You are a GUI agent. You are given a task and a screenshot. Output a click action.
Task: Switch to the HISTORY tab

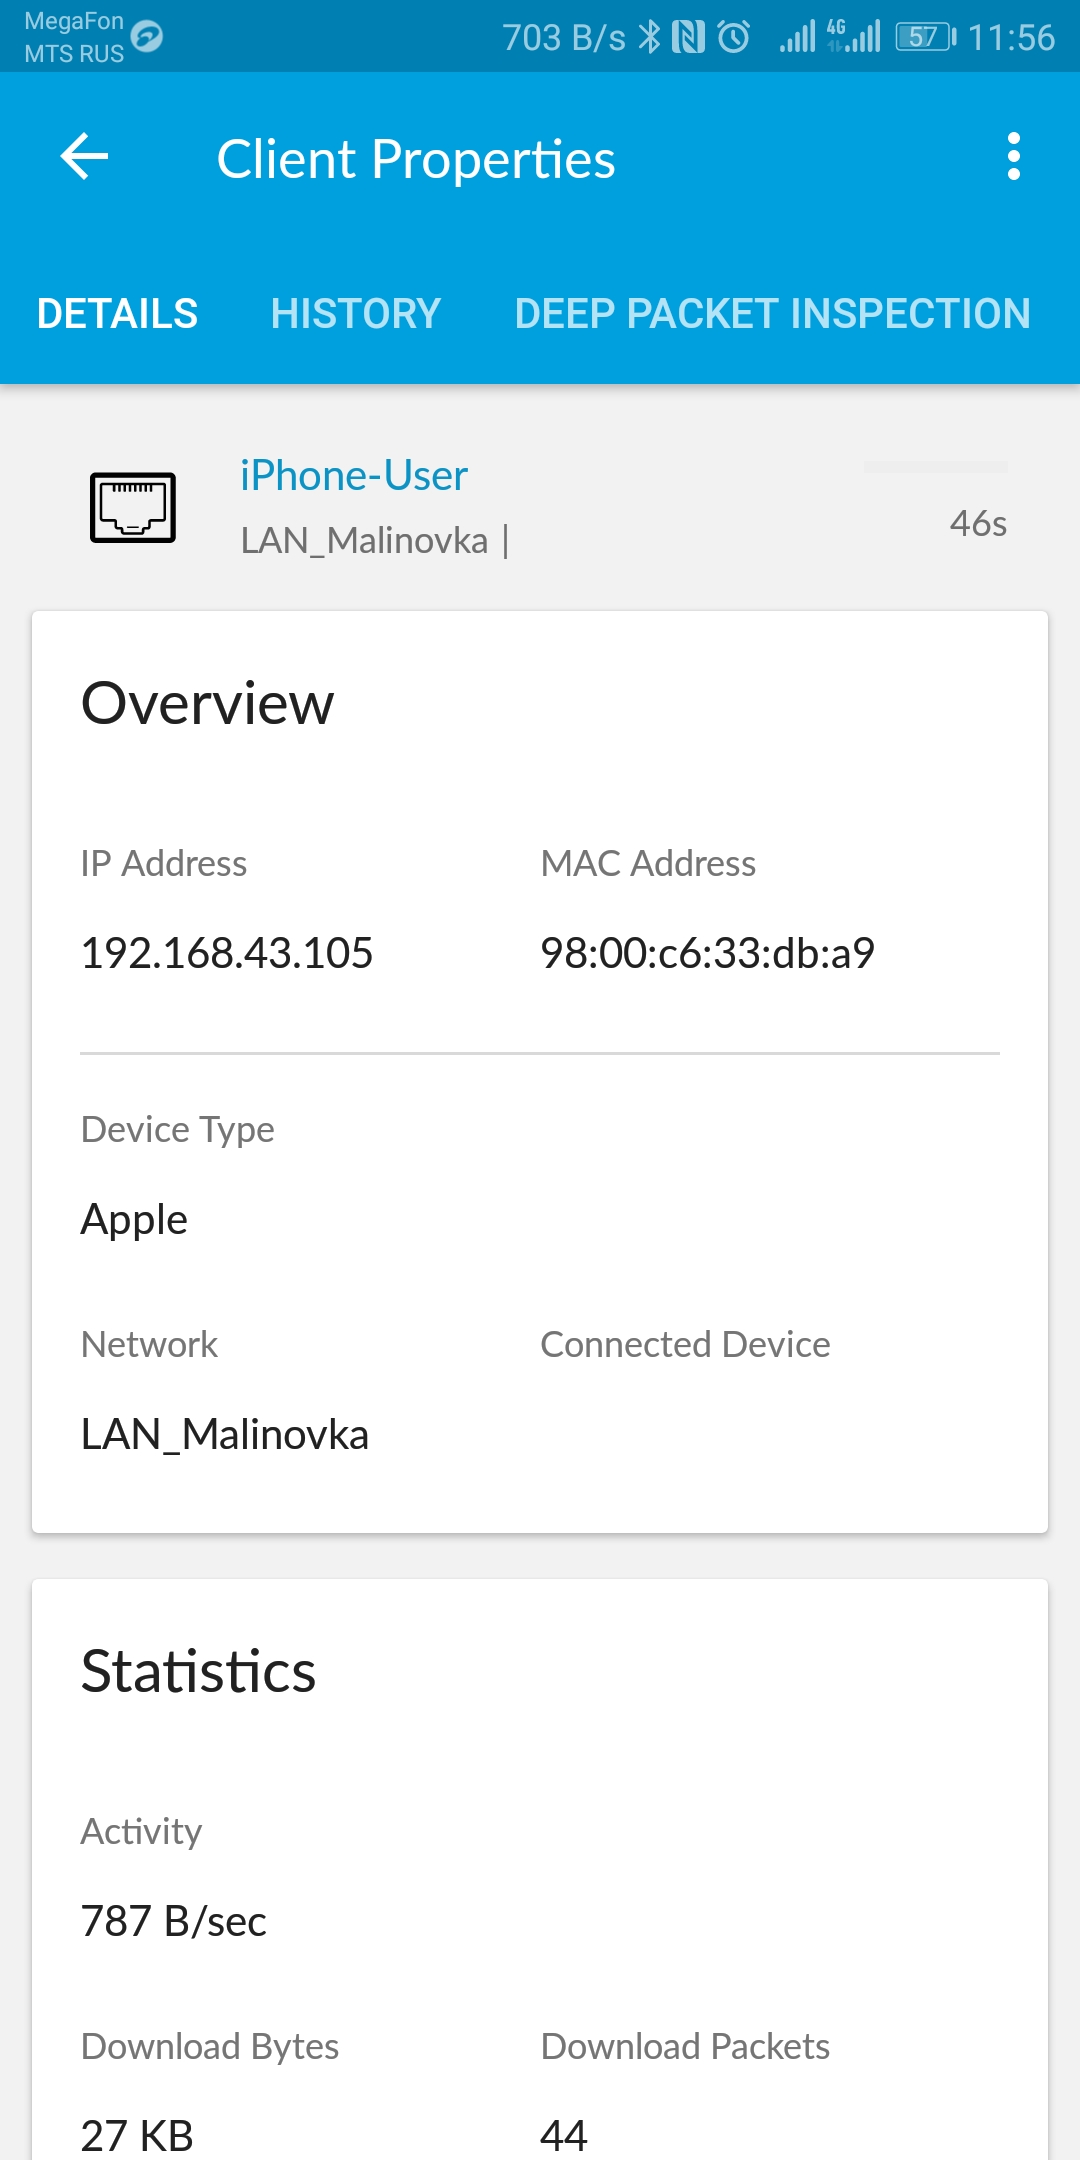[x=356, y=314]
